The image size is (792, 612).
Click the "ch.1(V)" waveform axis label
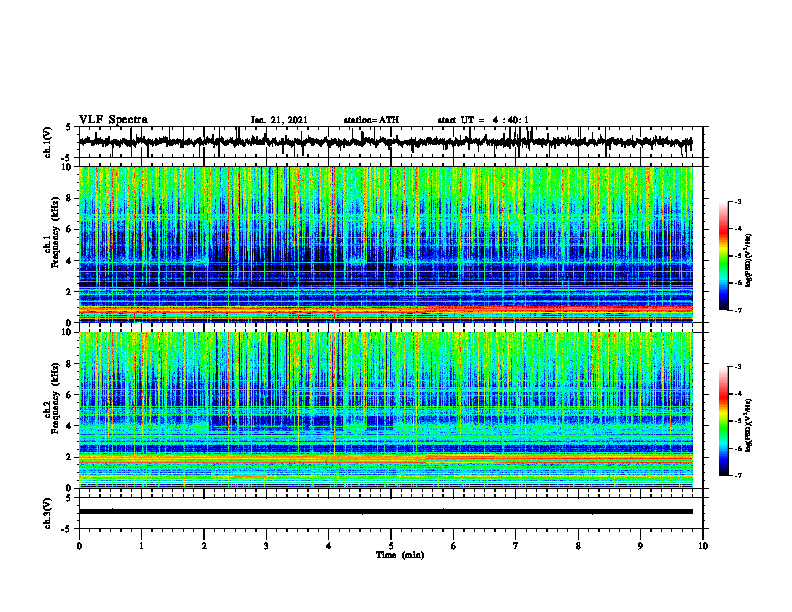(x=47, y=141)
